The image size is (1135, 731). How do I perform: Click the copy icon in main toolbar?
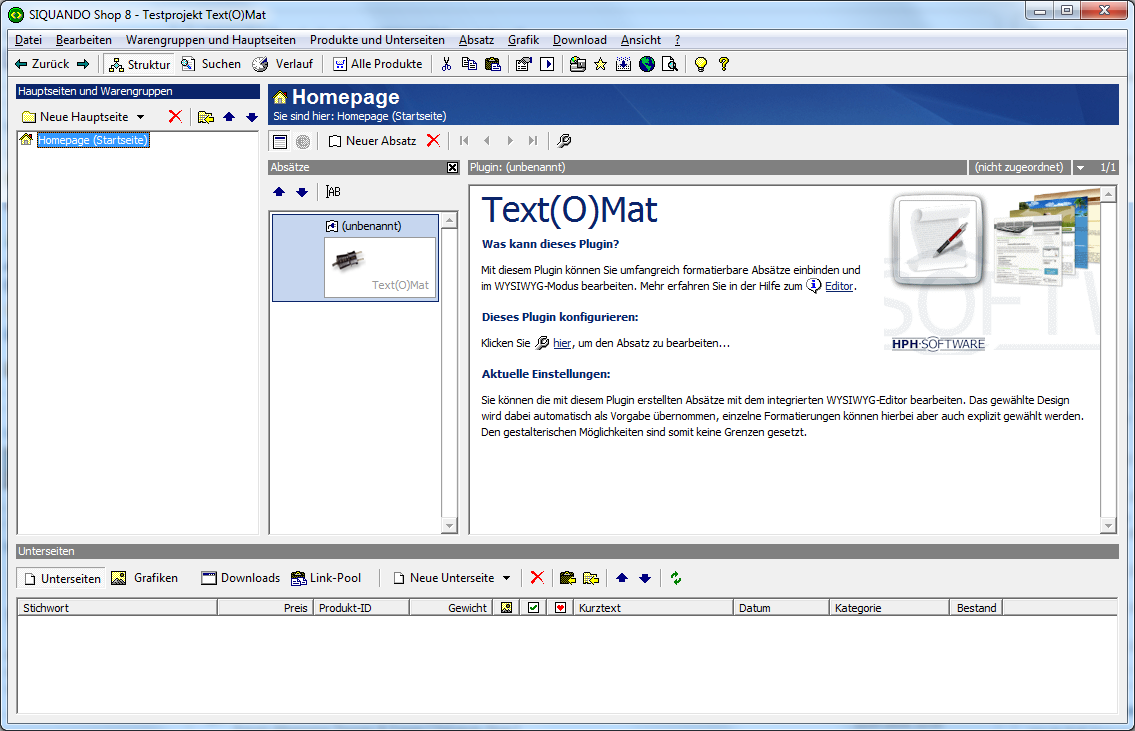(469, 64)
